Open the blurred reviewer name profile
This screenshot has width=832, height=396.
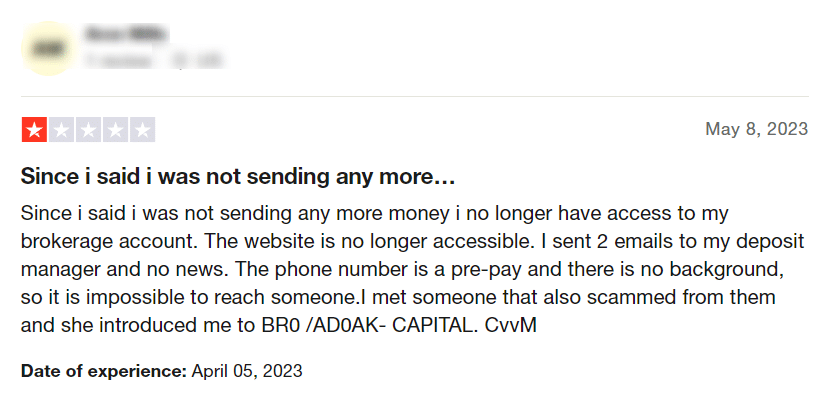point(126,35)
